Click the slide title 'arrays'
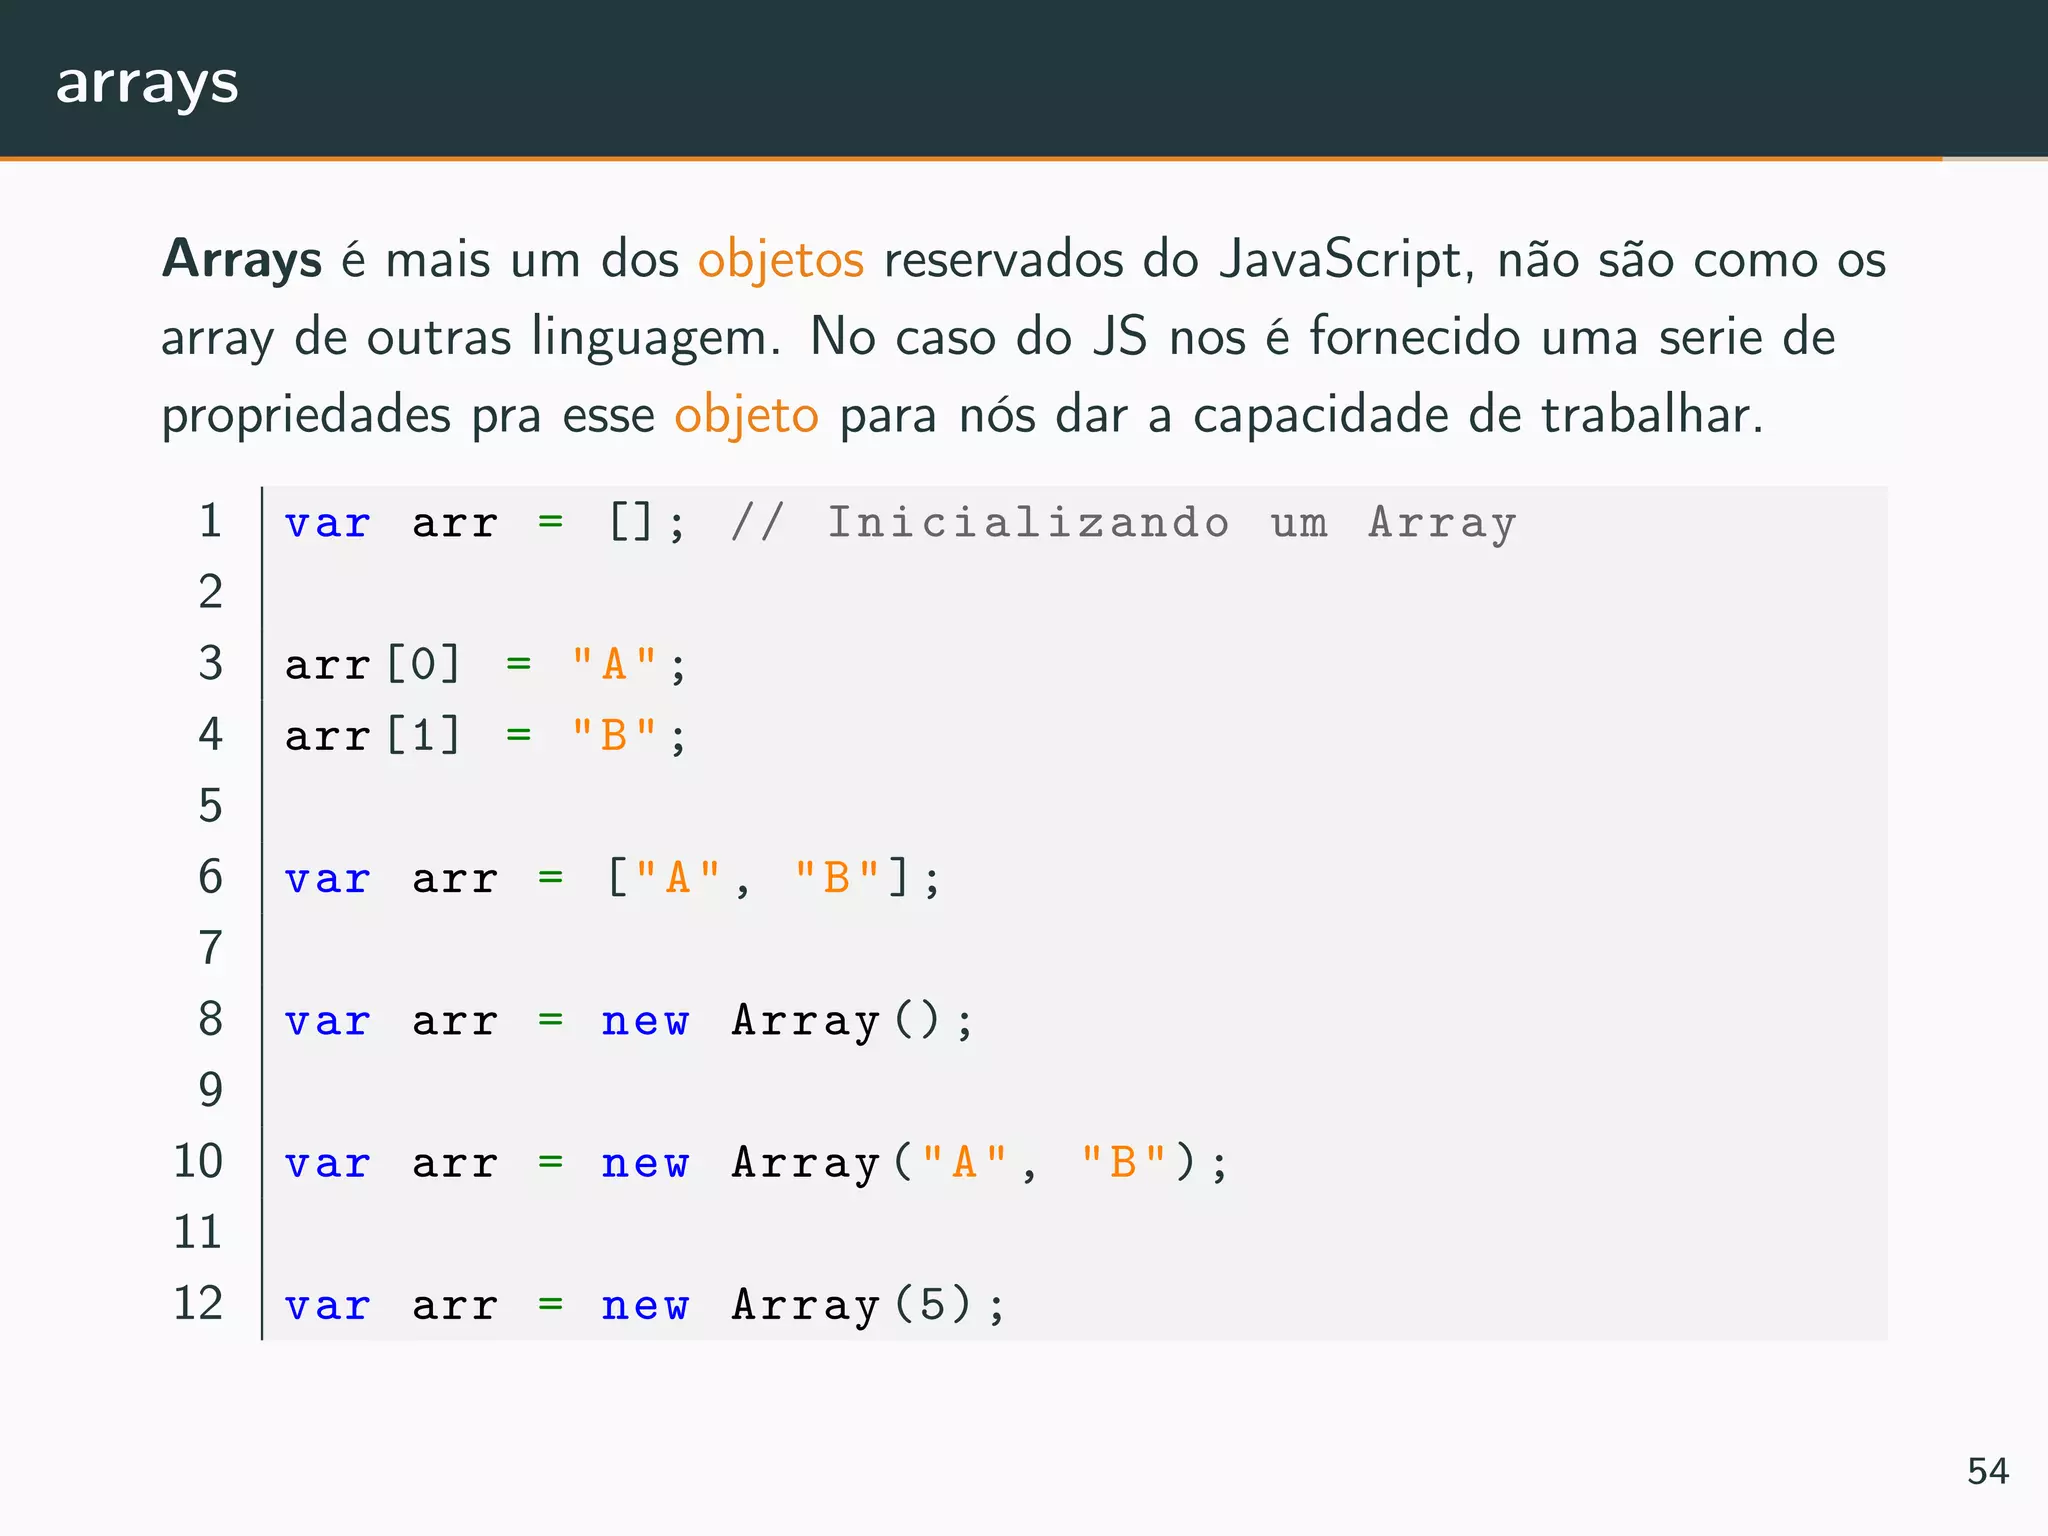This screenshot has width=2048, height=1536. click(x=147, y=84)
